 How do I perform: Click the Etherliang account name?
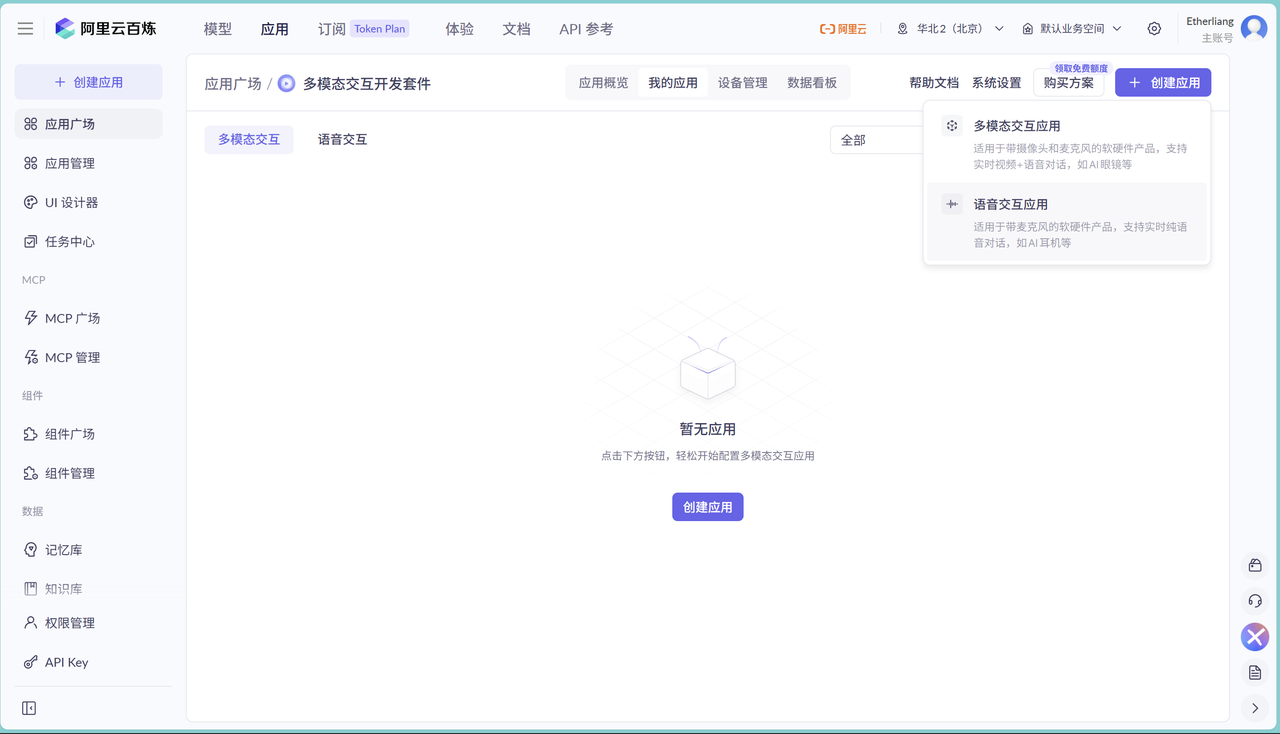coord(1210,21)
